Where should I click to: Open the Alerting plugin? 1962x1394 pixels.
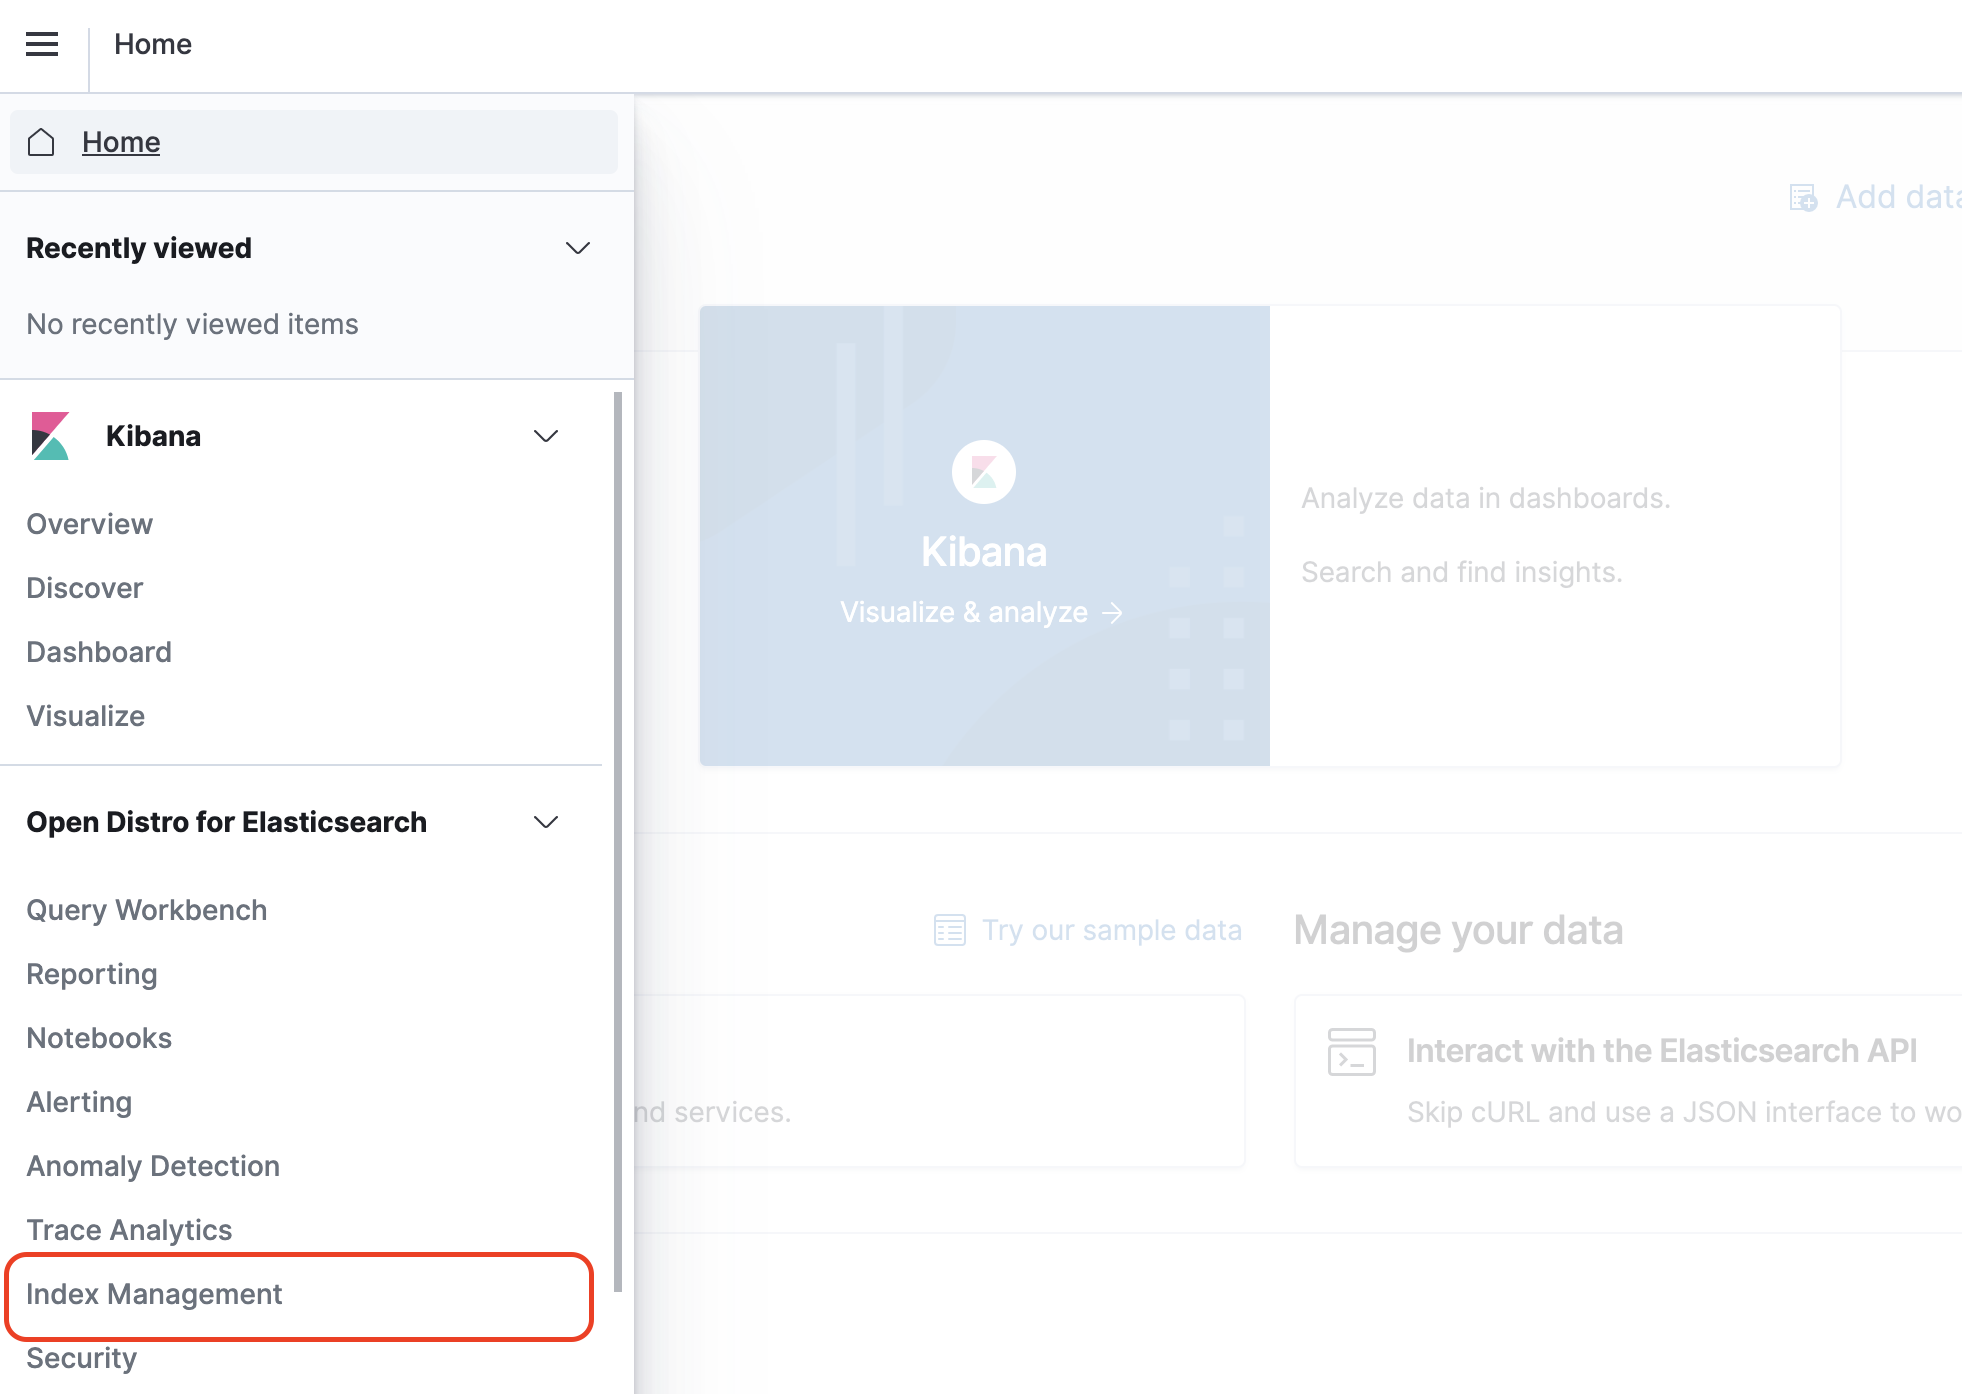coord(79,1102)
